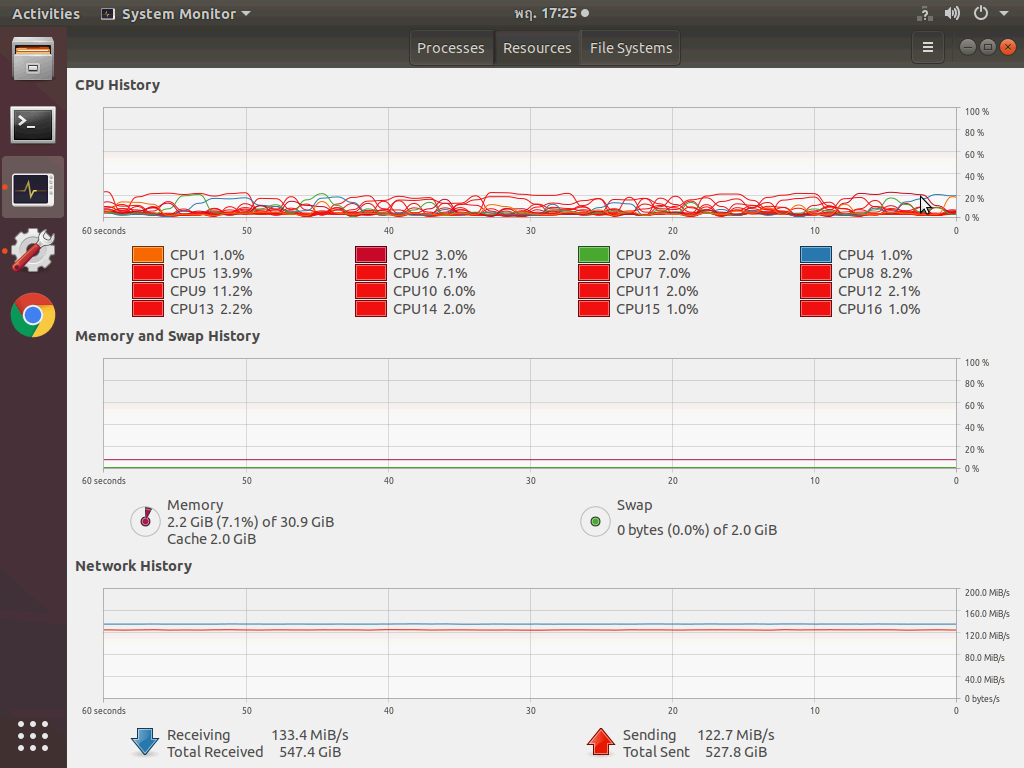Screen dimensions: 1024x768
Task: Pick the CPU7 color swatch
Action: (594, 273)
